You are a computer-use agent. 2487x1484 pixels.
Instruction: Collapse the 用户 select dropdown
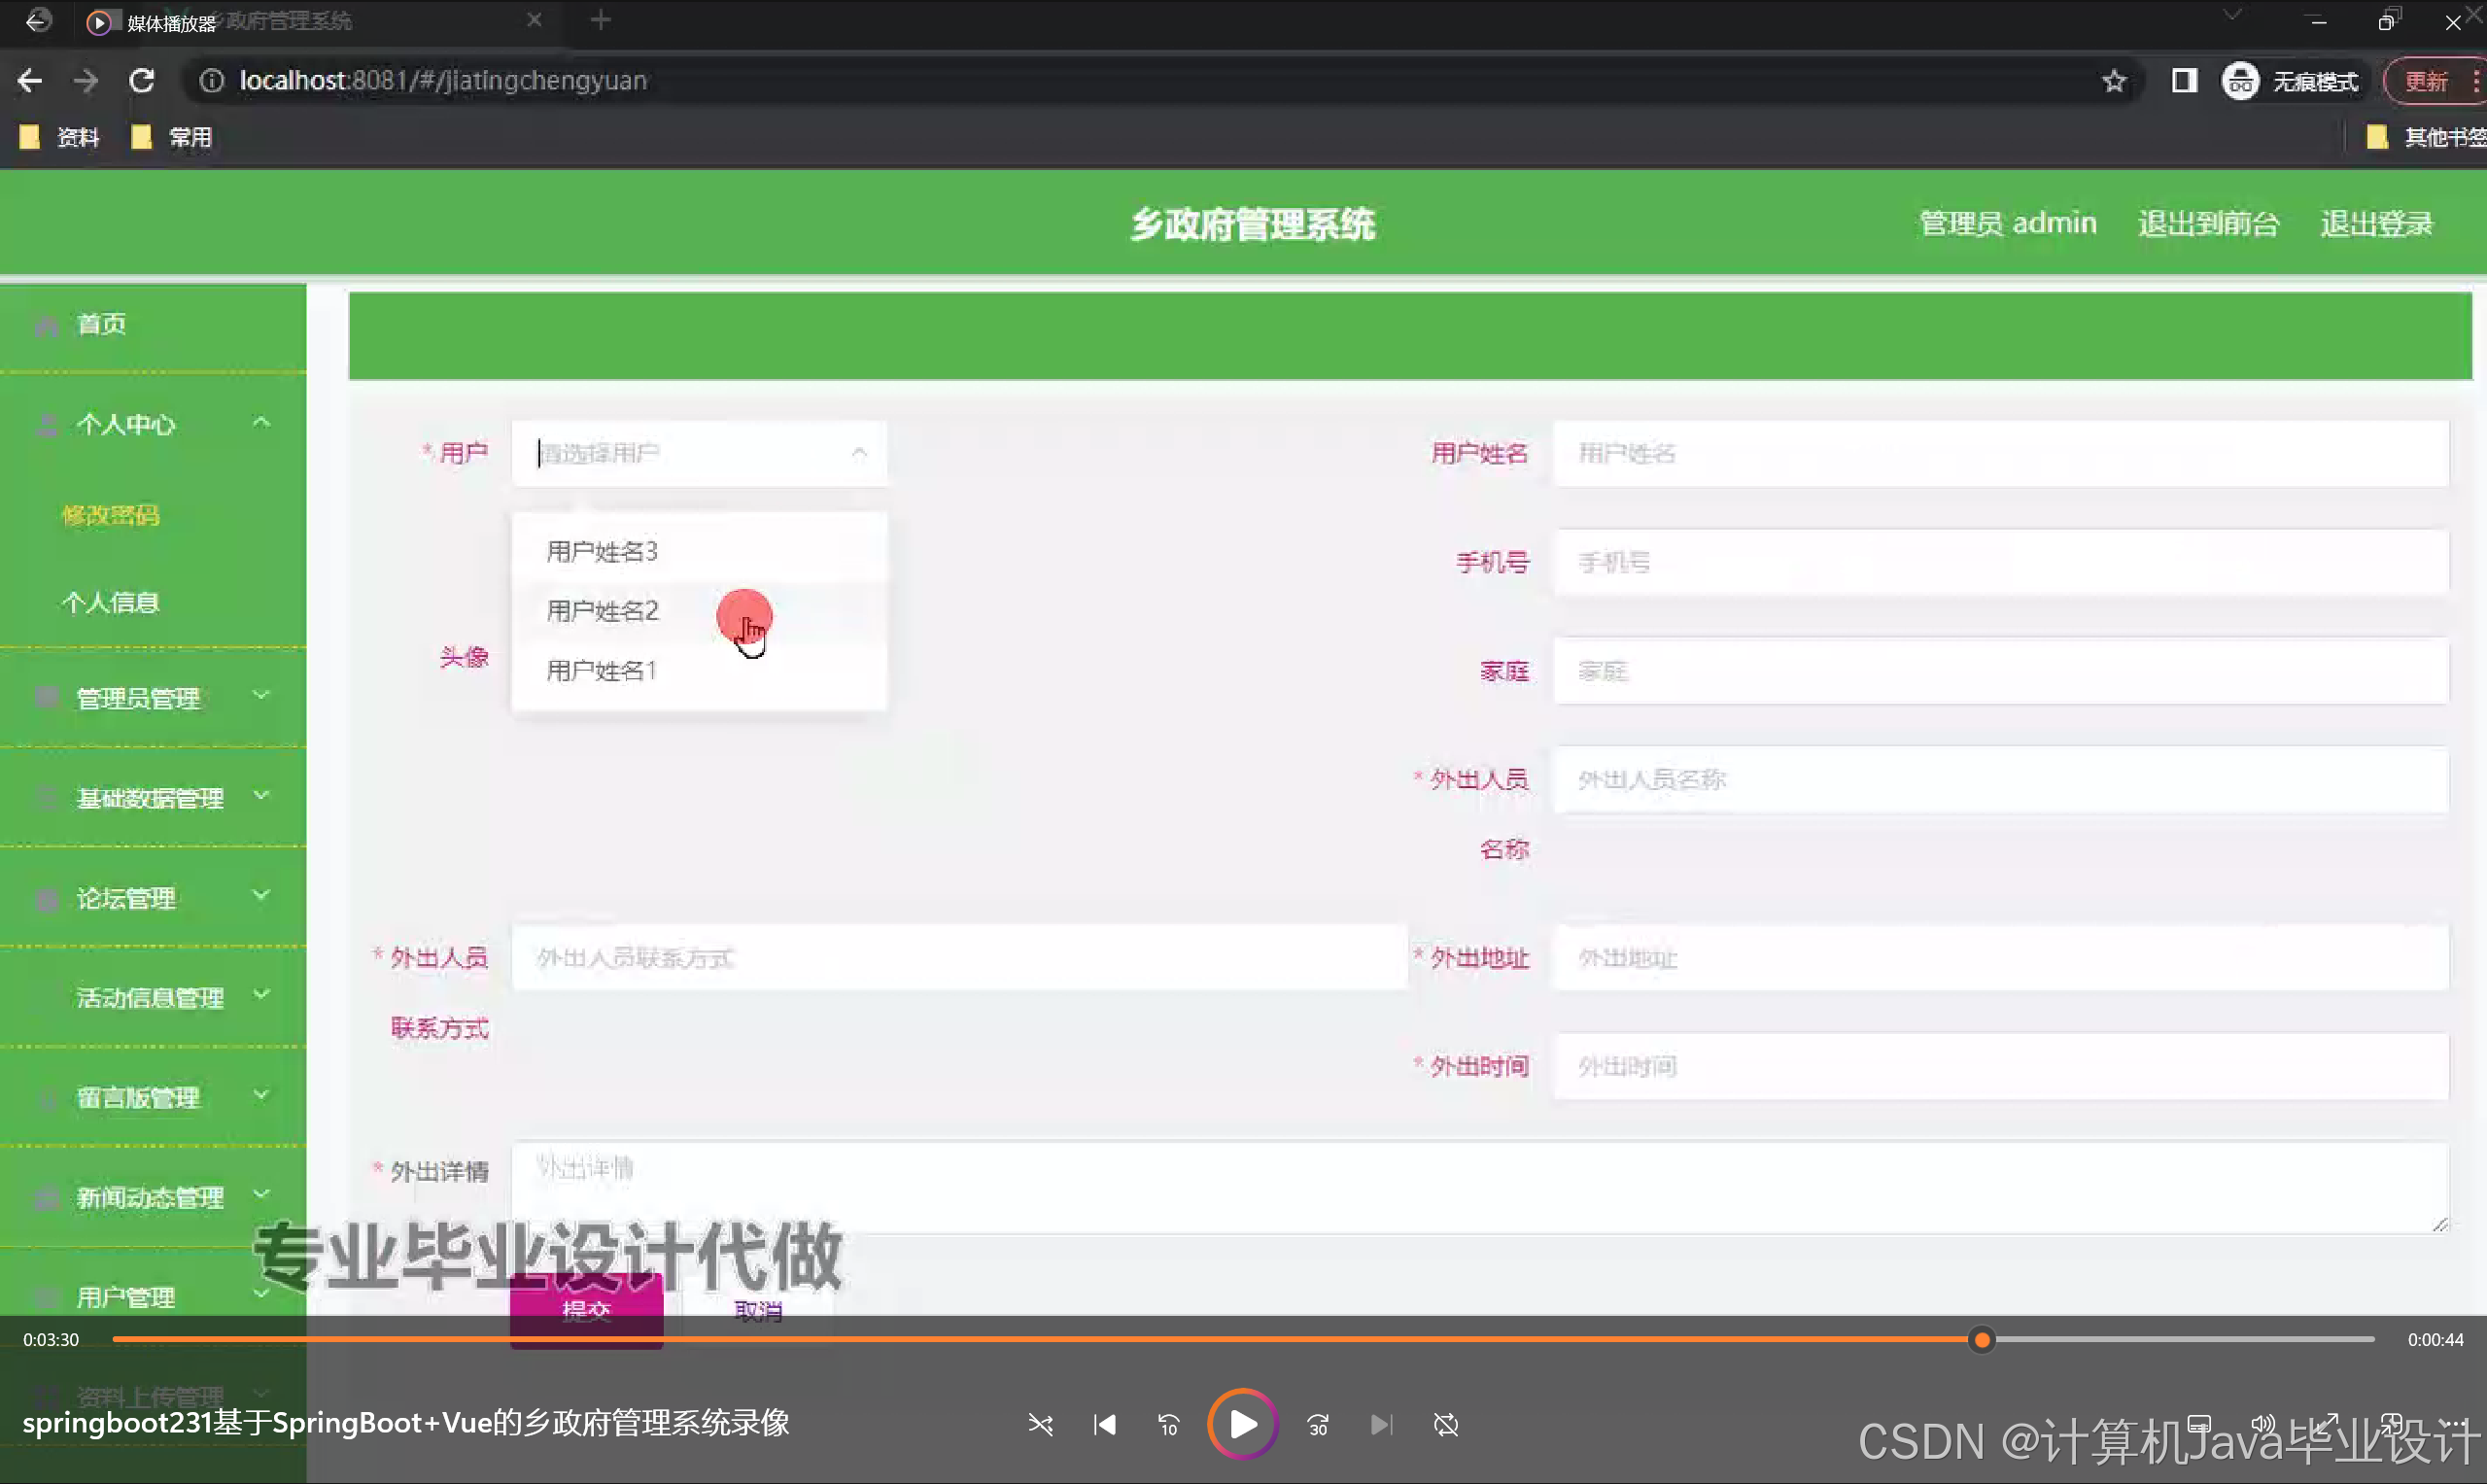[858, 453]
